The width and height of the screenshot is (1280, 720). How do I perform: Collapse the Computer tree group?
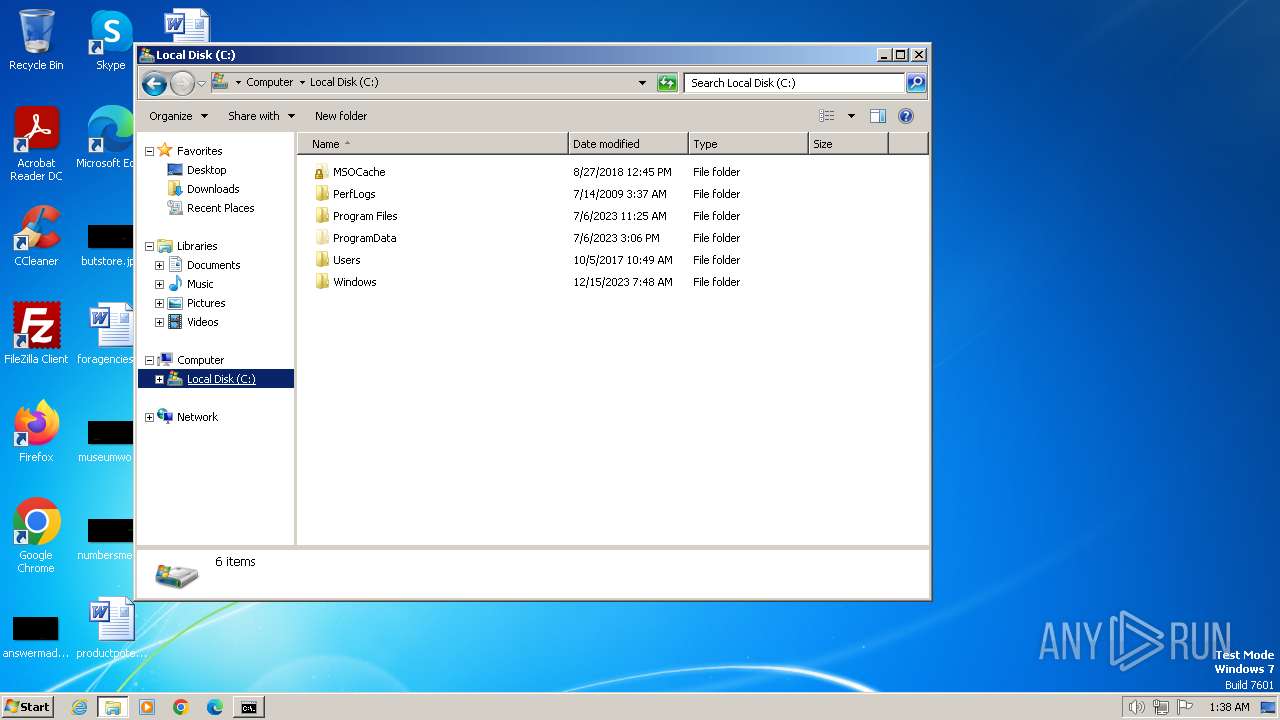click(149, 360)
